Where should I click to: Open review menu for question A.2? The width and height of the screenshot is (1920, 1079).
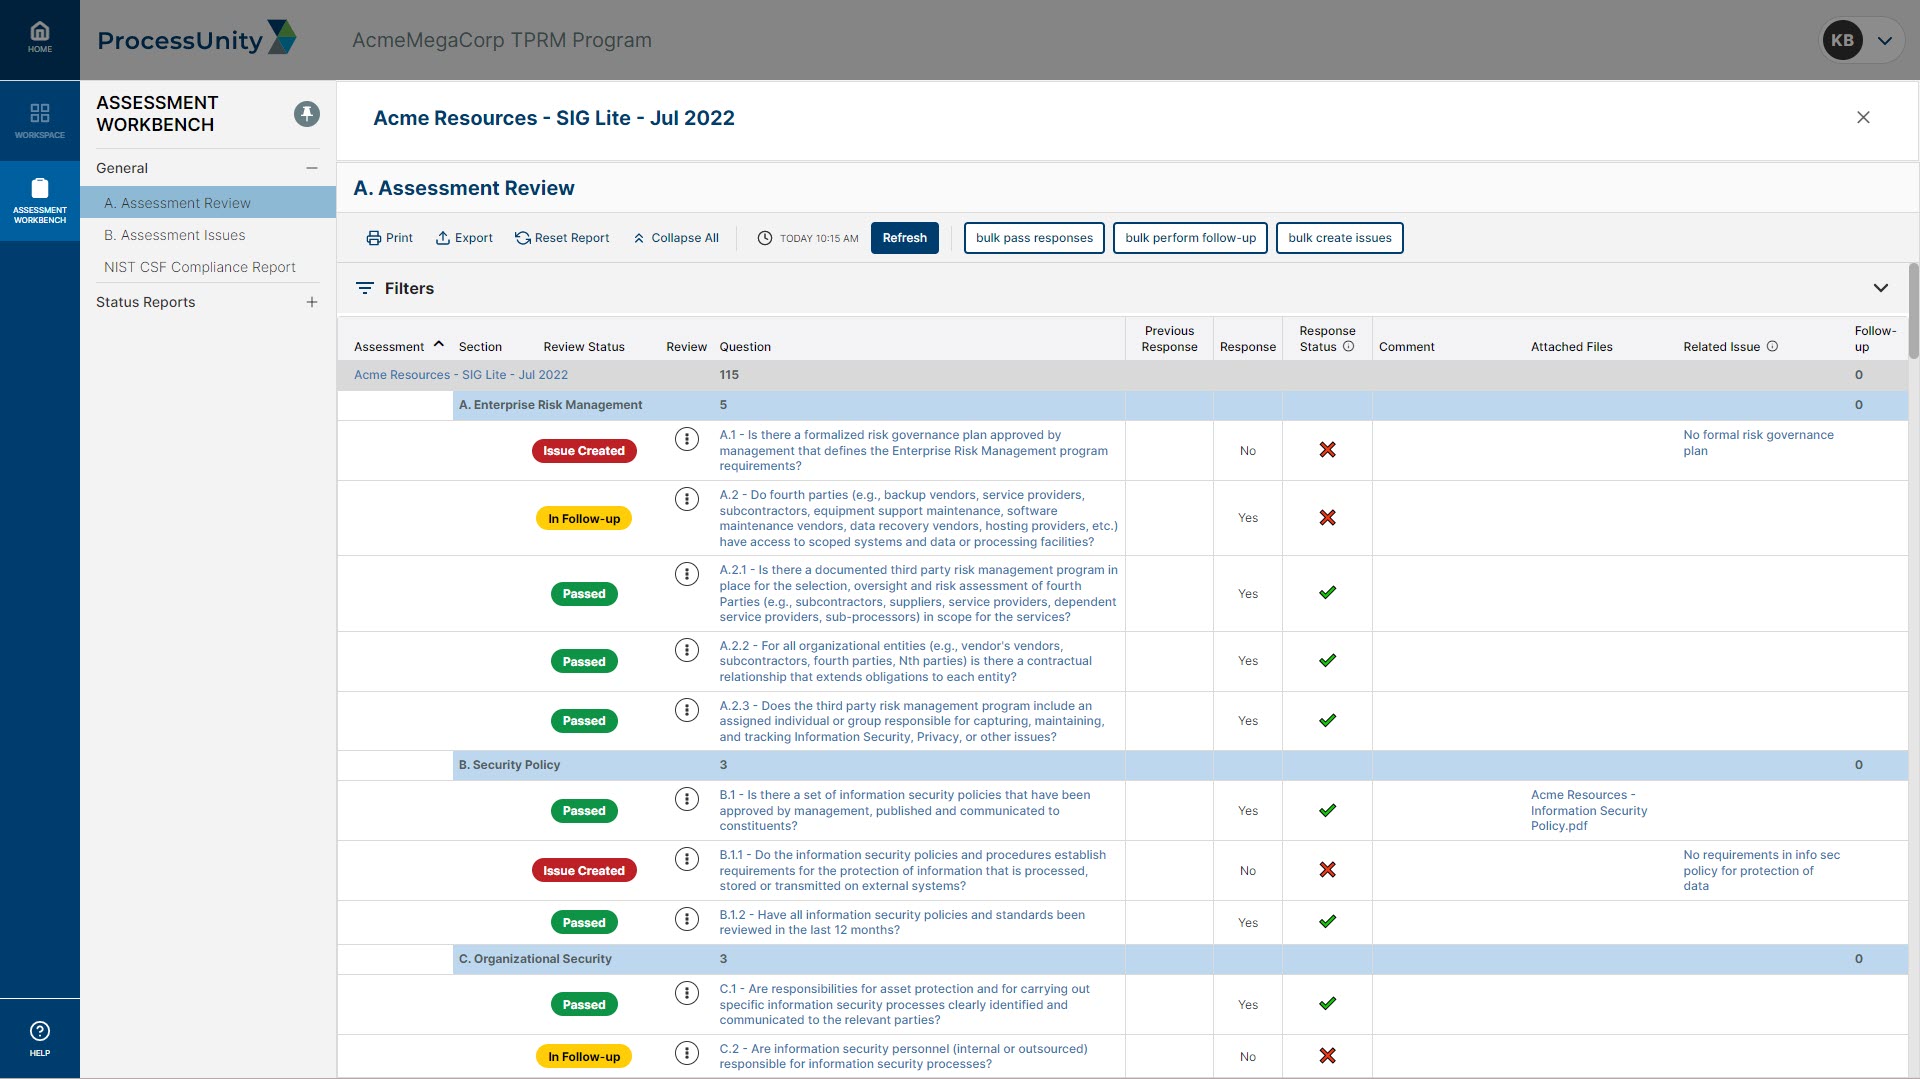tap(687, 499)
